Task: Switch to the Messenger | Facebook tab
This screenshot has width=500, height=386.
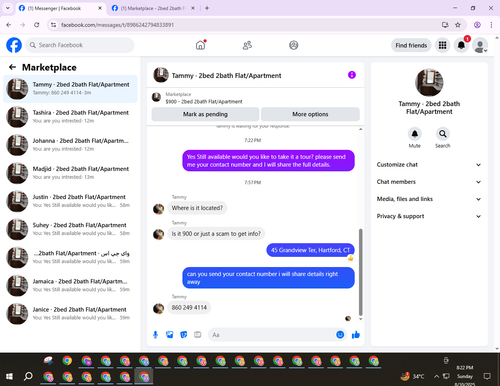Action: pos(60,8)
